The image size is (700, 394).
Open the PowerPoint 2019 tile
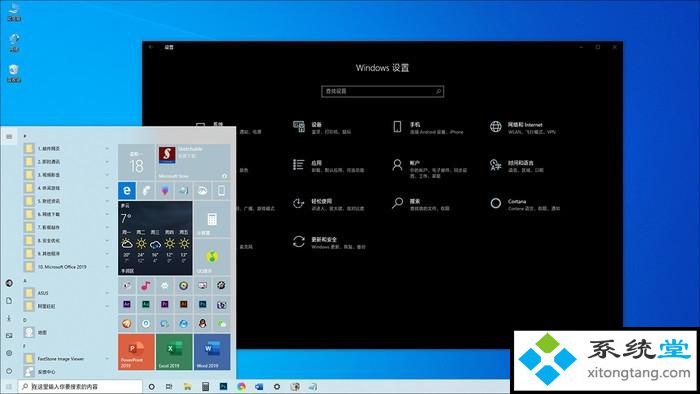136,352
